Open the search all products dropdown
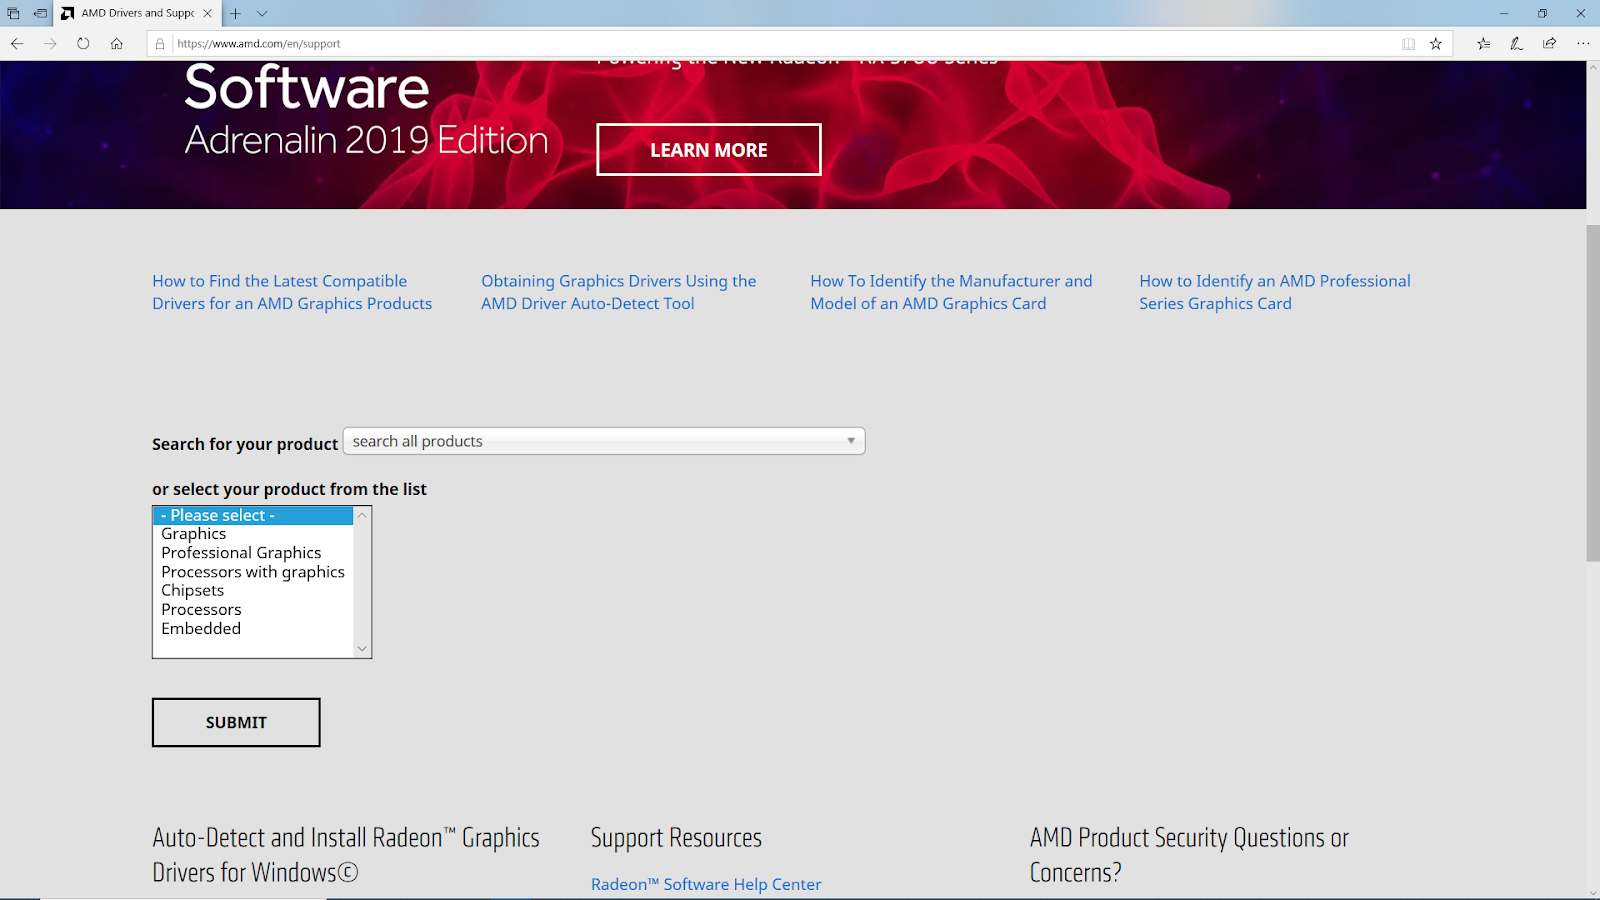The image size is (1600, 900). [604, 441]
